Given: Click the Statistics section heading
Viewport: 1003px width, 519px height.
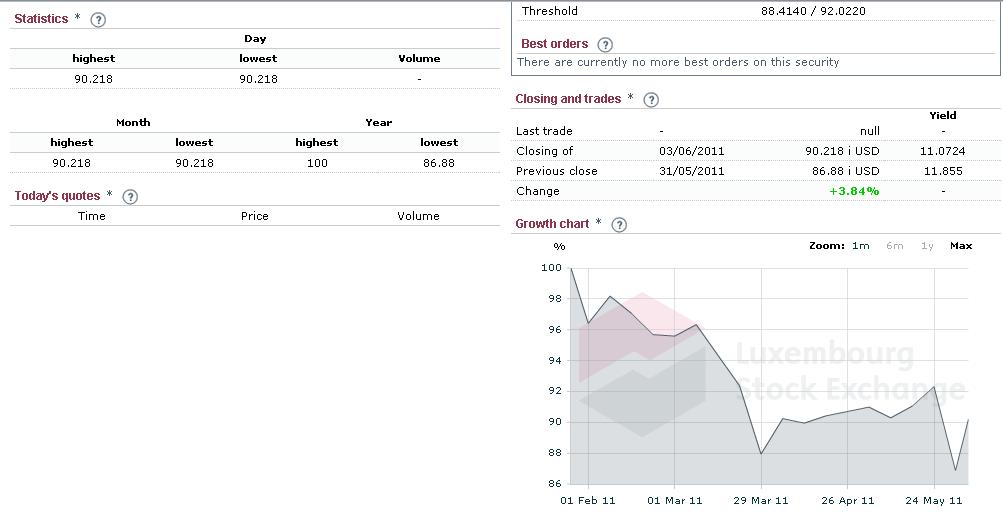Looking at the screenshot, I should click(x=41, y=19).
